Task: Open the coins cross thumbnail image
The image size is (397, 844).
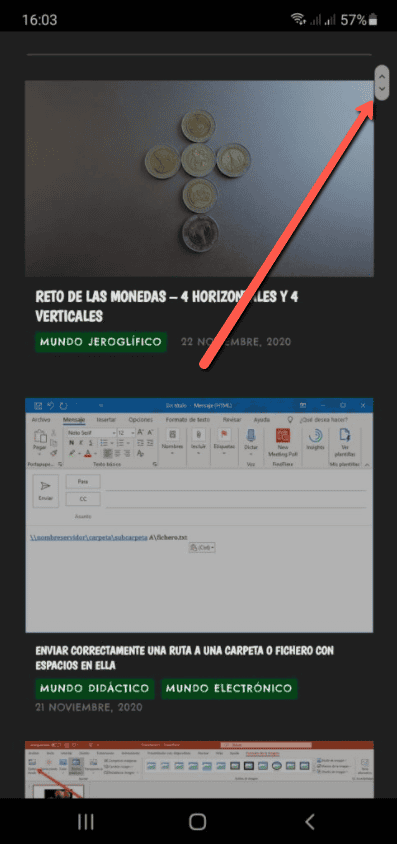Action: tap(199, 179)
